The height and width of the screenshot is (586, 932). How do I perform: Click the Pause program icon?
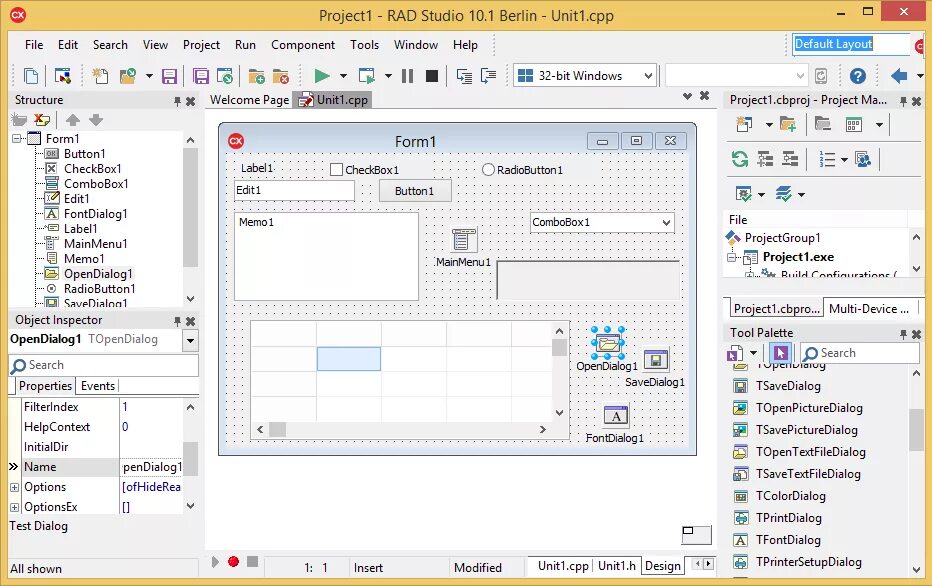pos(407,75)
